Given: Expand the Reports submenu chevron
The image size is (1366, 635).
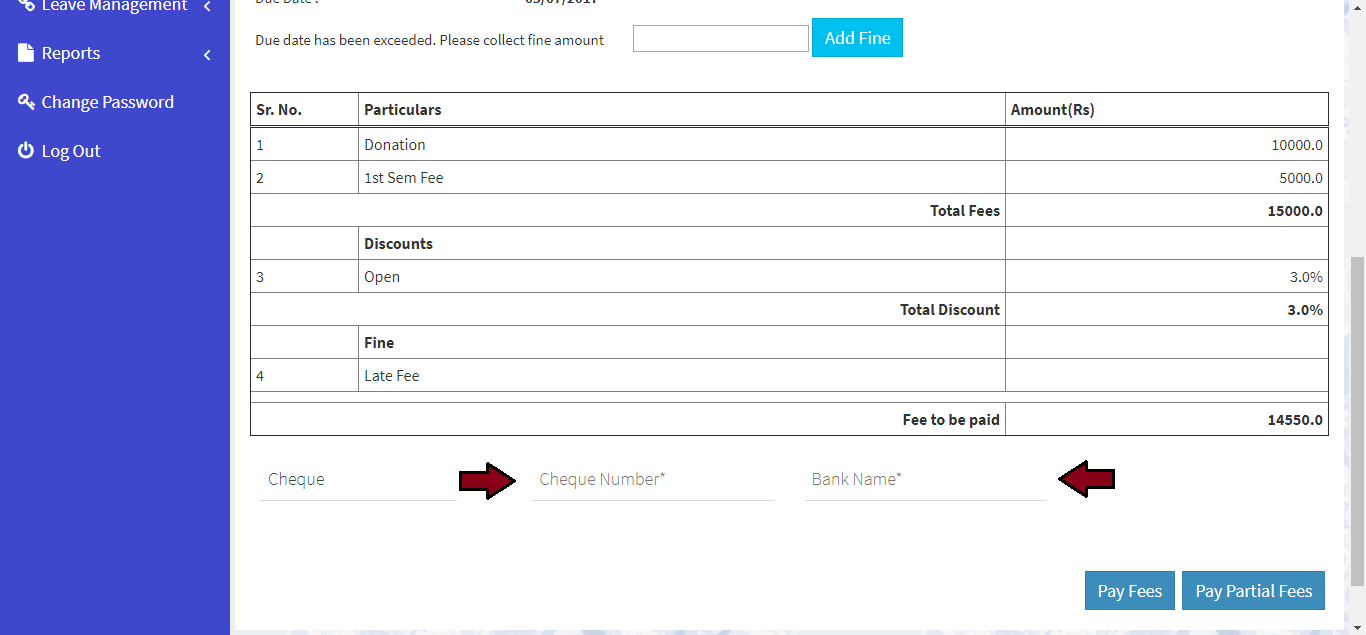Looking at the screenshot, I should 207,55.
